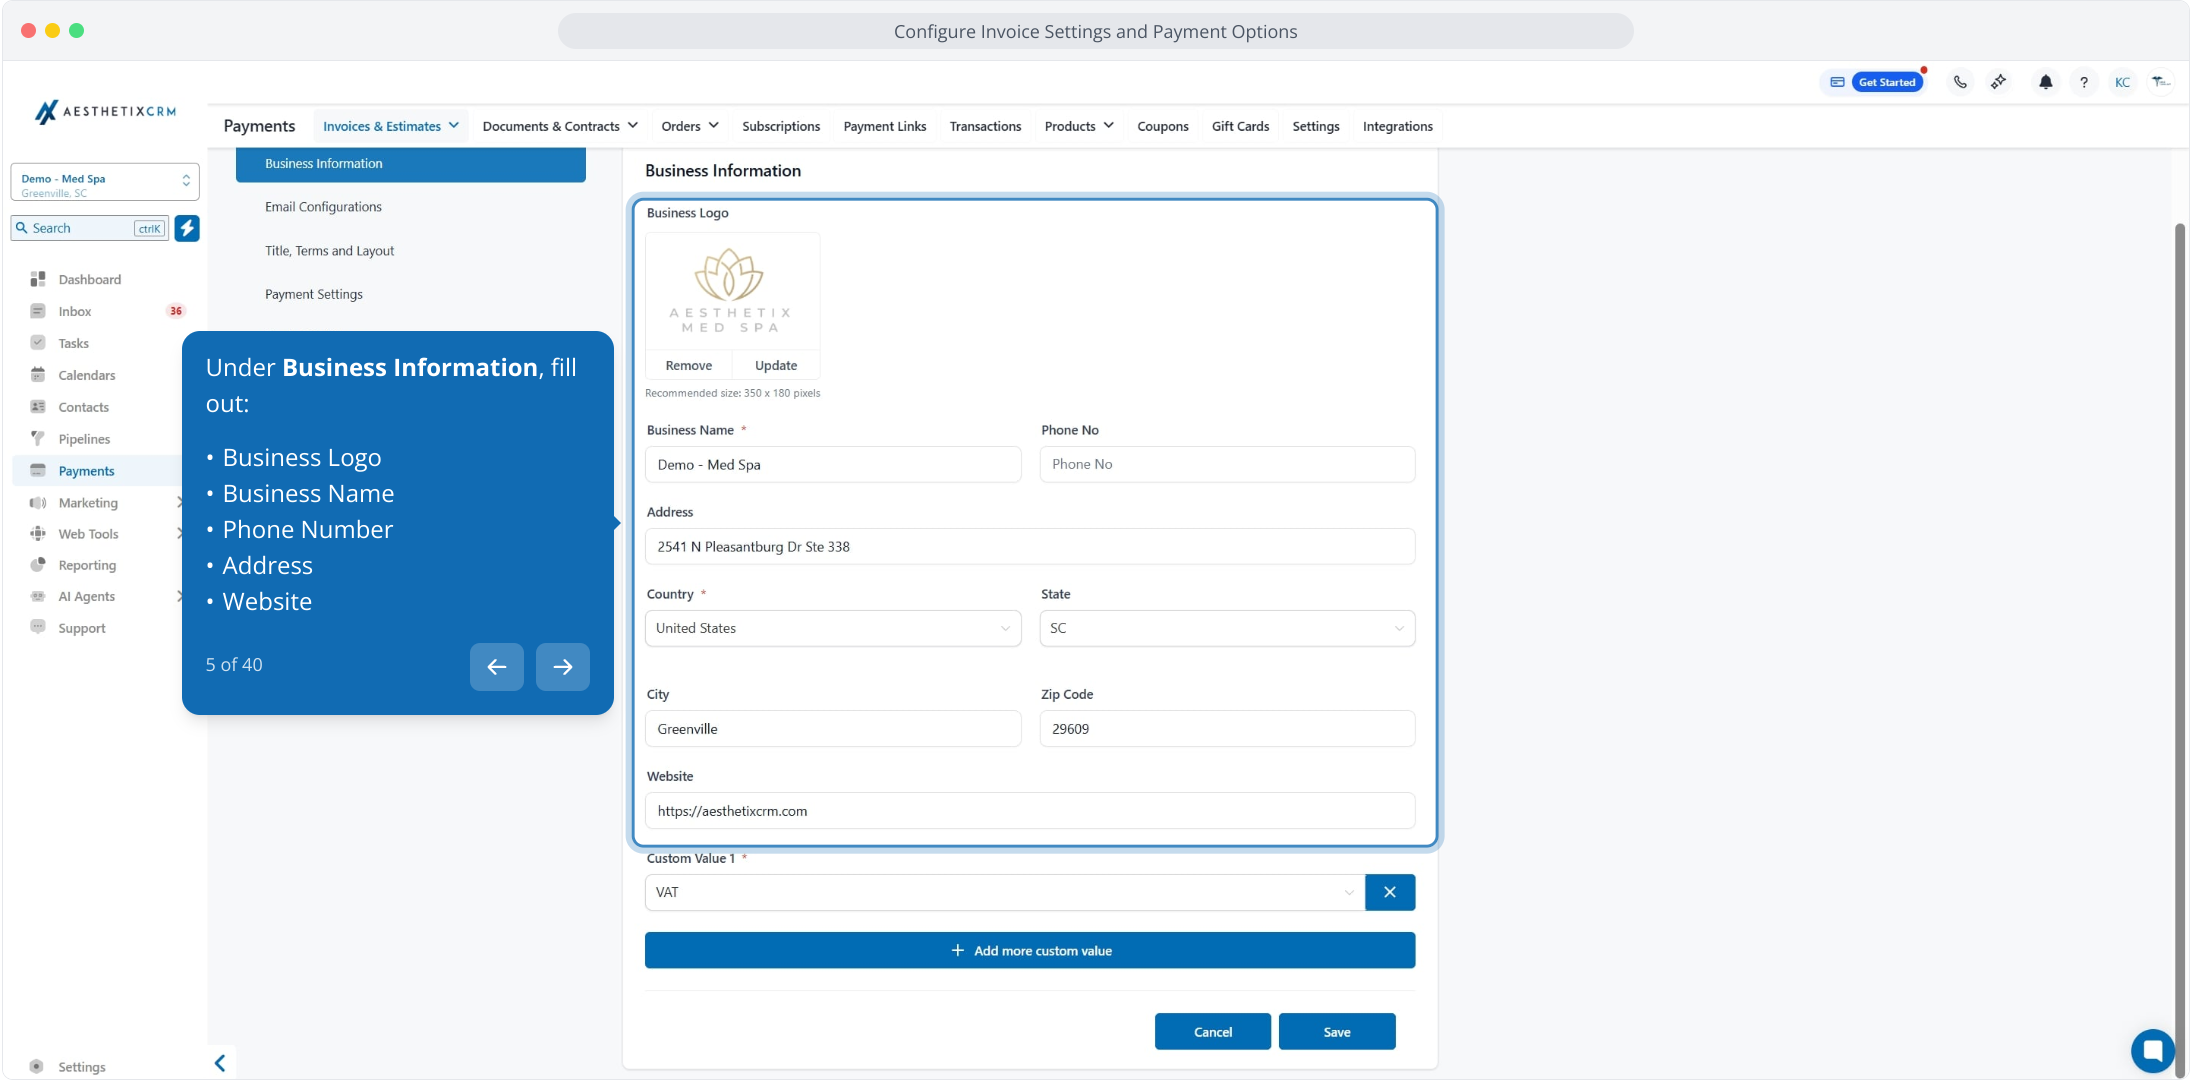
Task: Click the phone dialer icon in header
Action: [x=1960, y=82]
